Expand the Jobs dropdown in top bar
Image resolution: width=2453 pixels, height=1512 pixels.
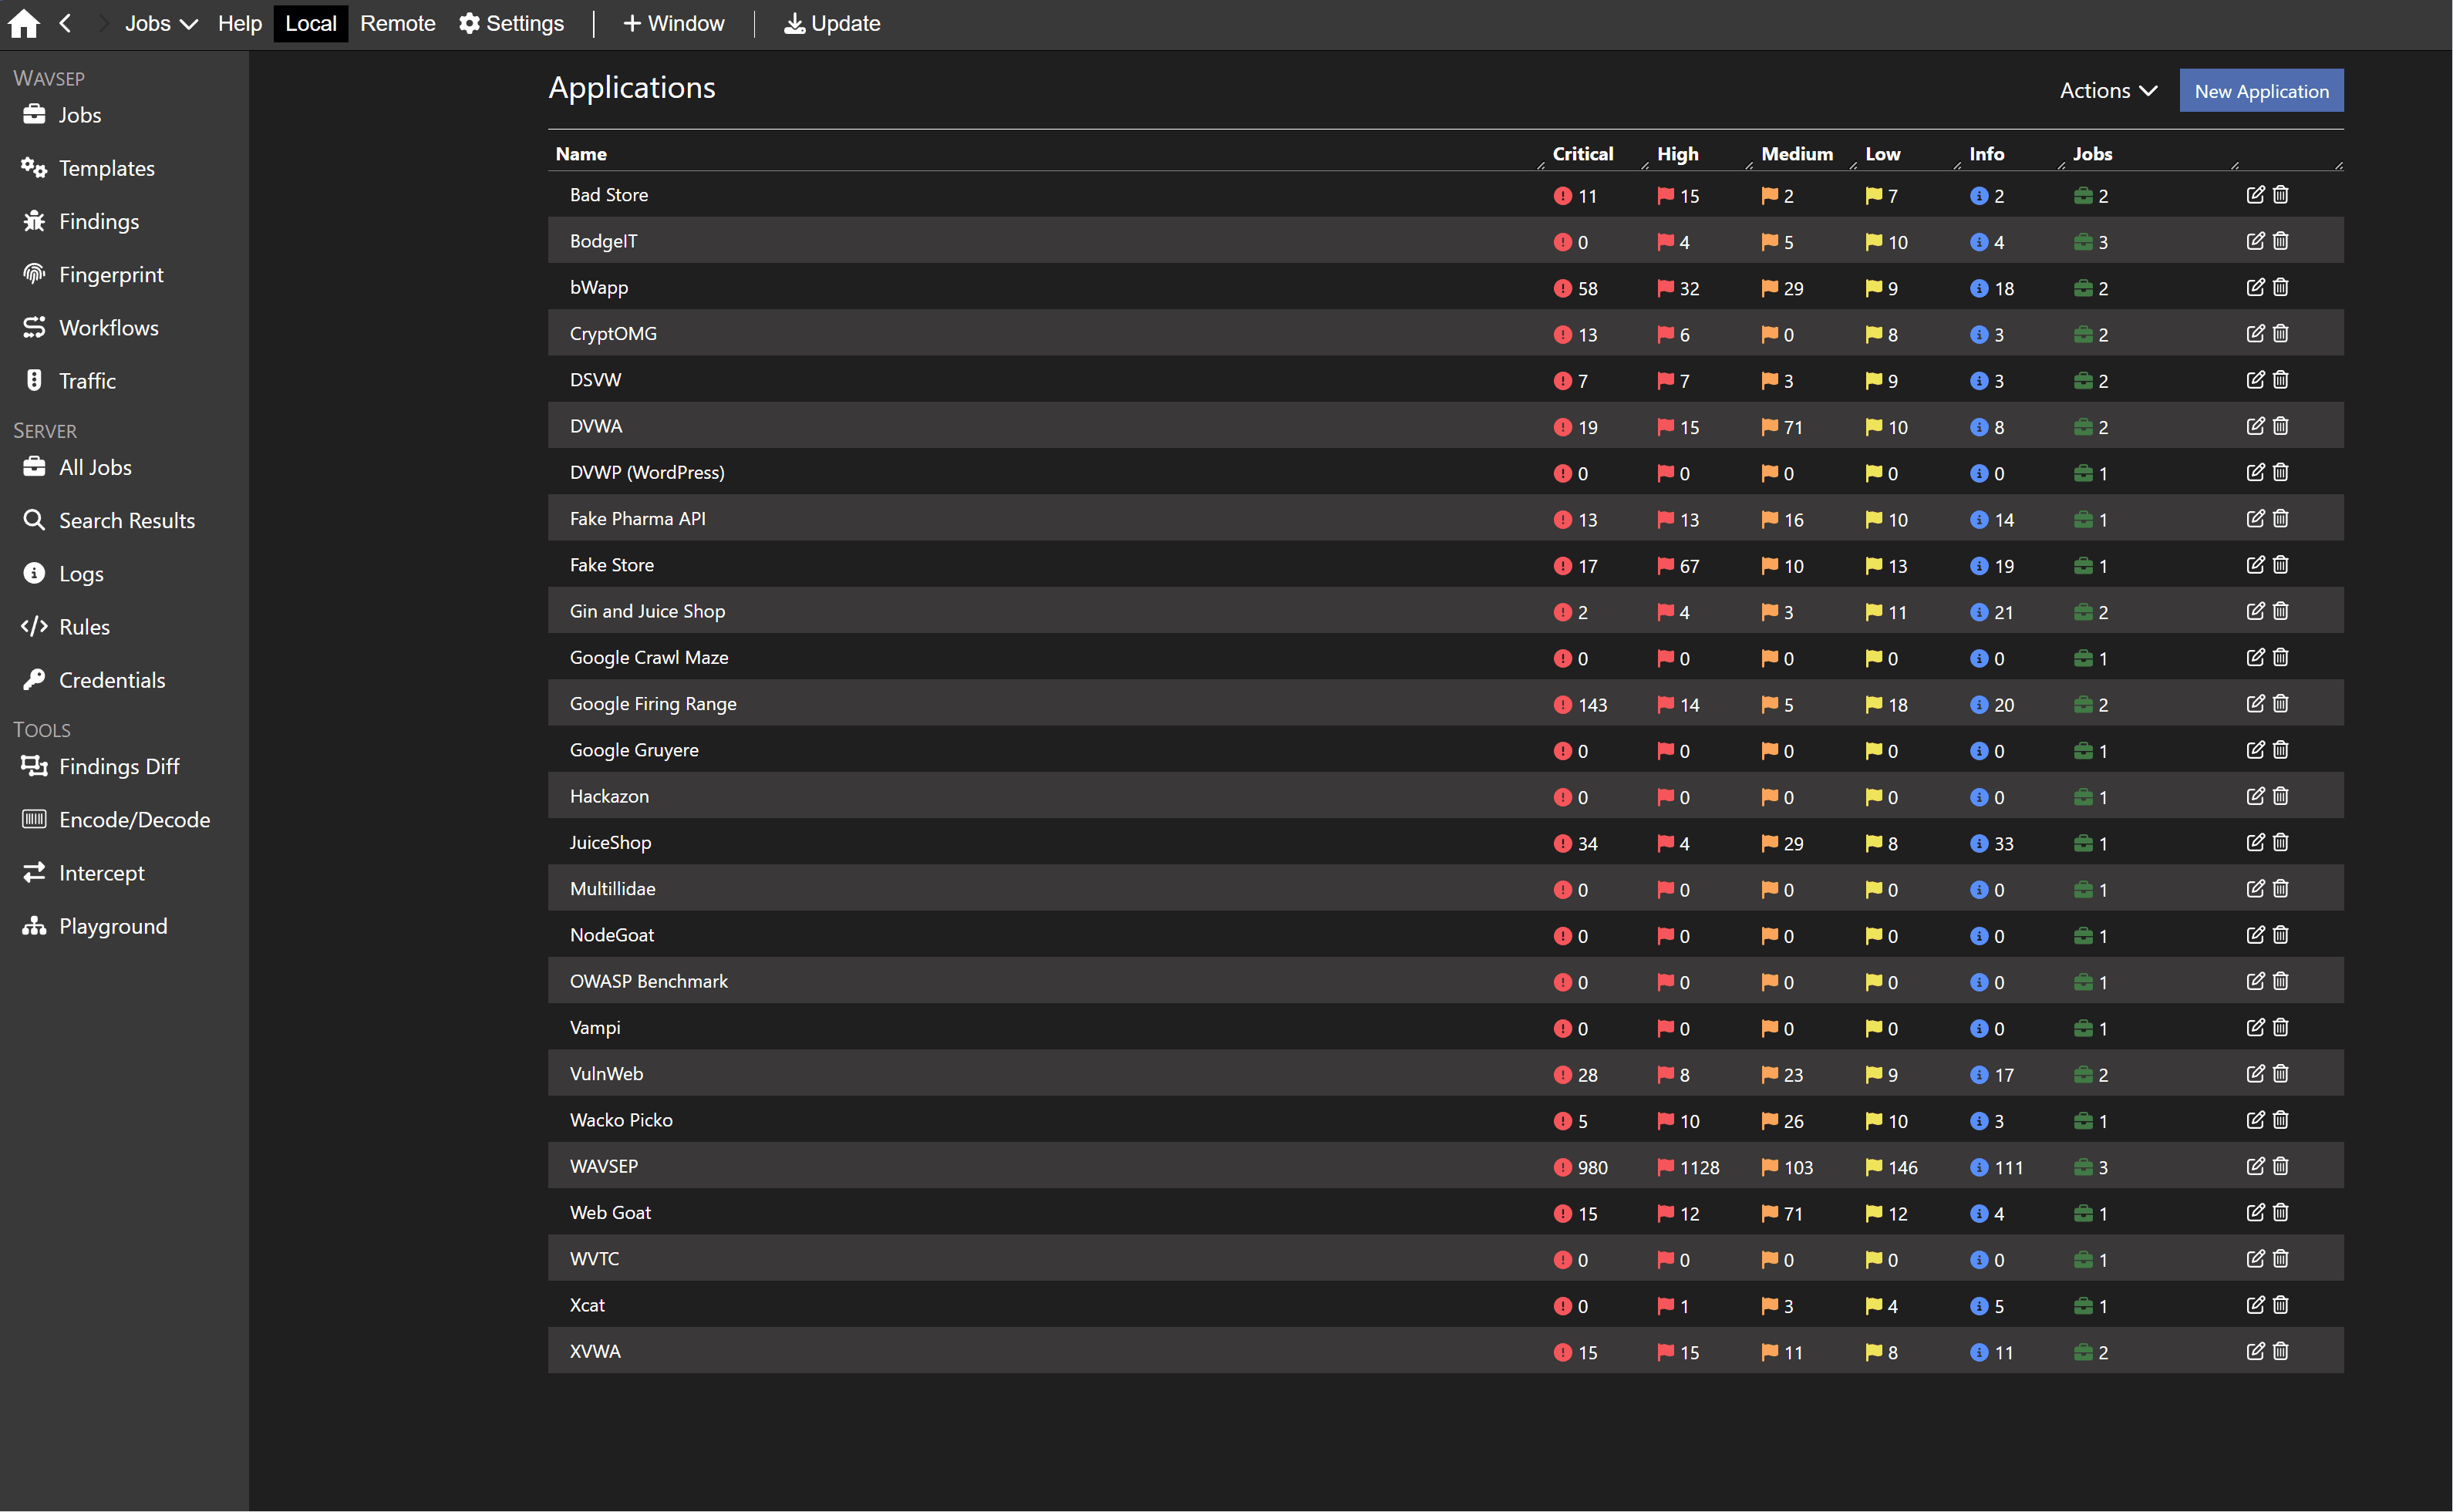[160, 24]
